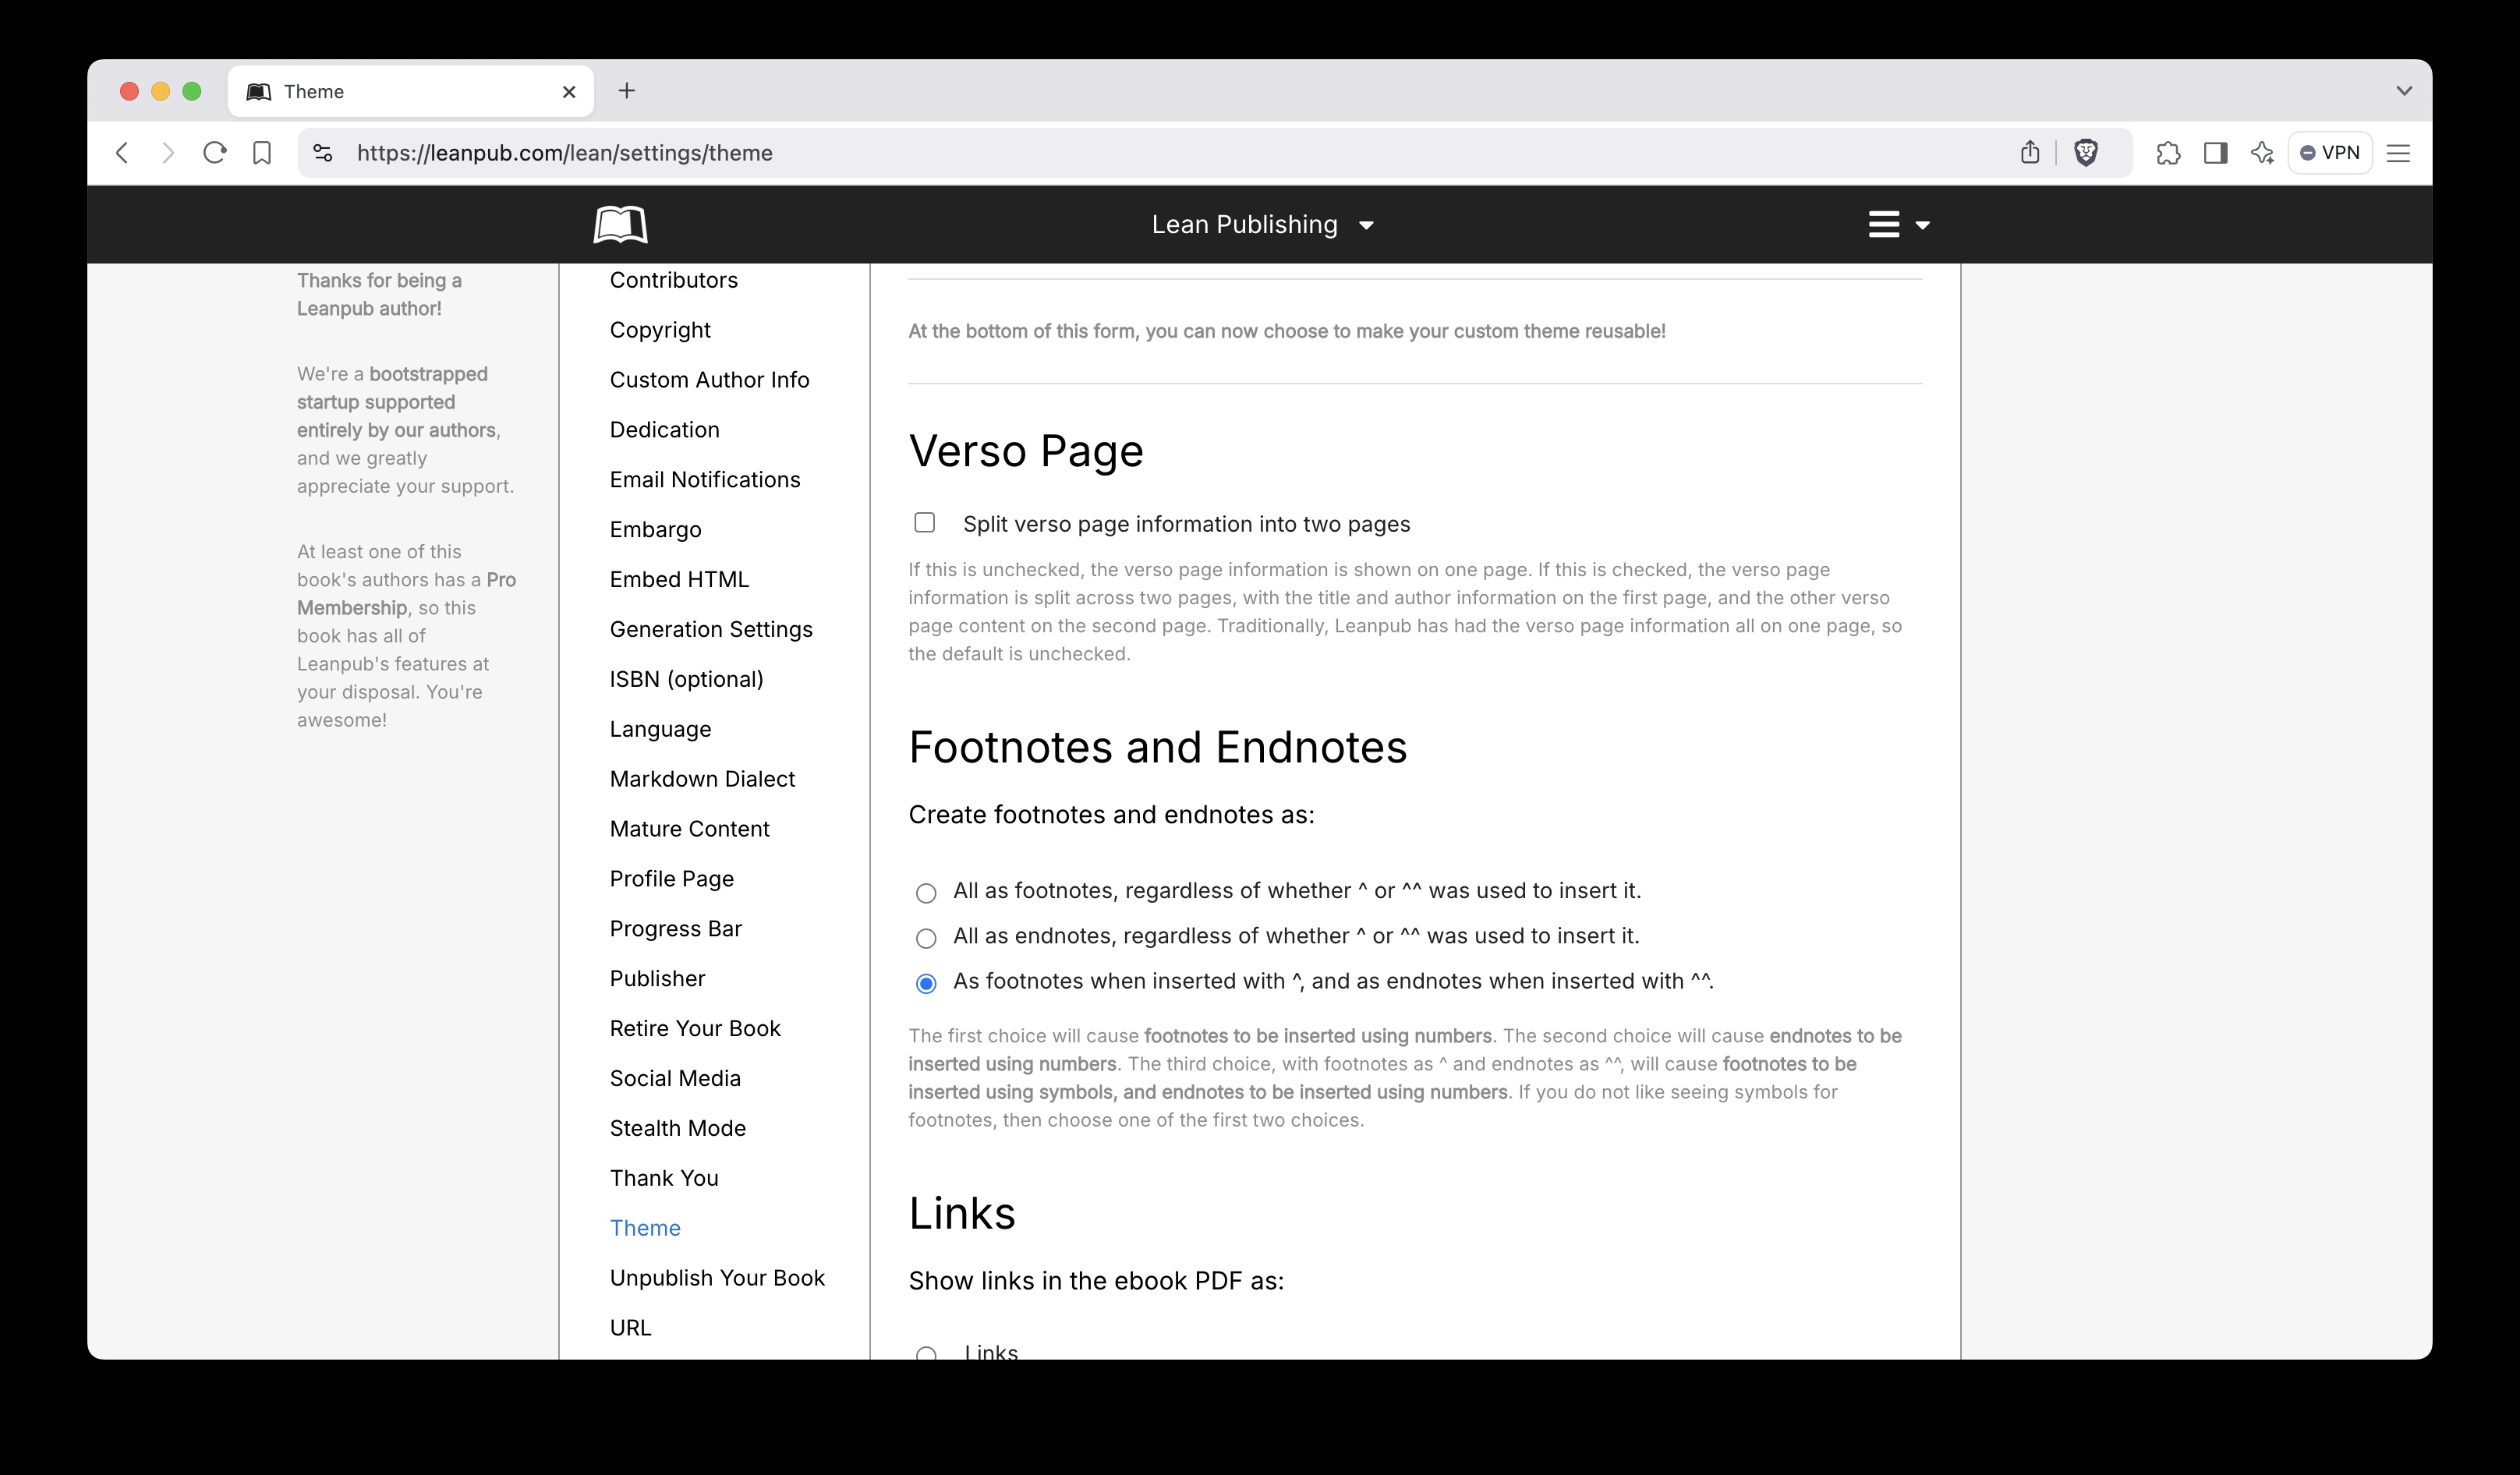Click the Leo AI sparkle icon
This screenshot has height=1475, width=2520.
coord(2261,153)
